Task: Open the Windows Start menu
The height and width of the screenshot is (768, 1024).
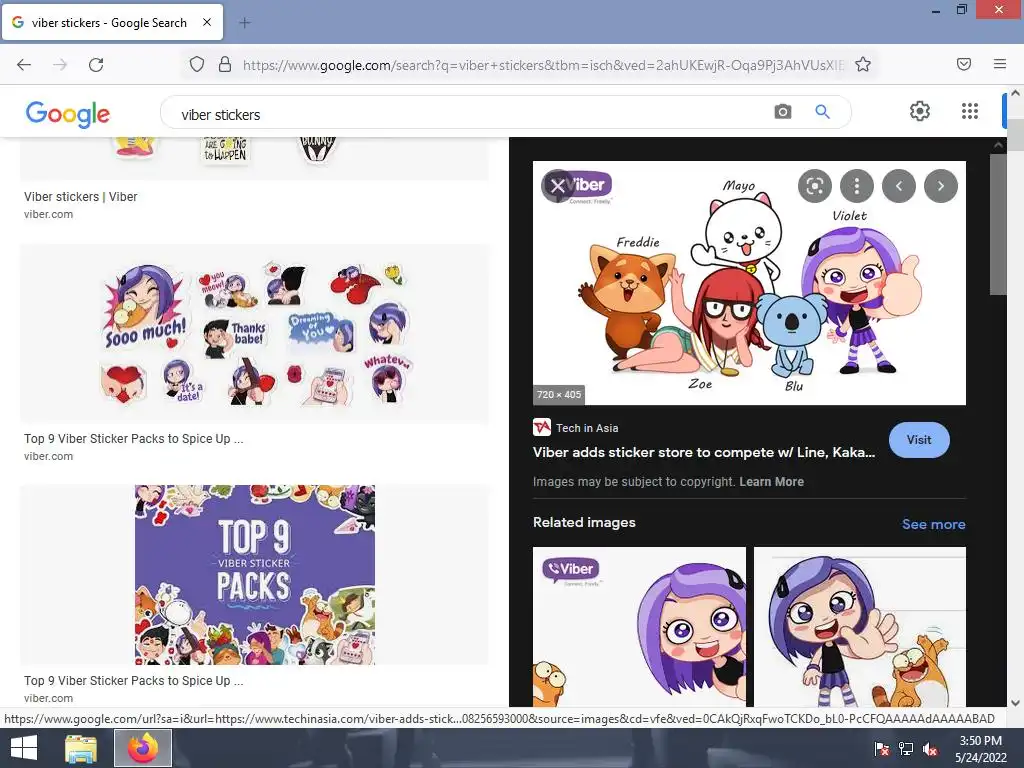Action: pyautogui.click(x=24, y=748)
